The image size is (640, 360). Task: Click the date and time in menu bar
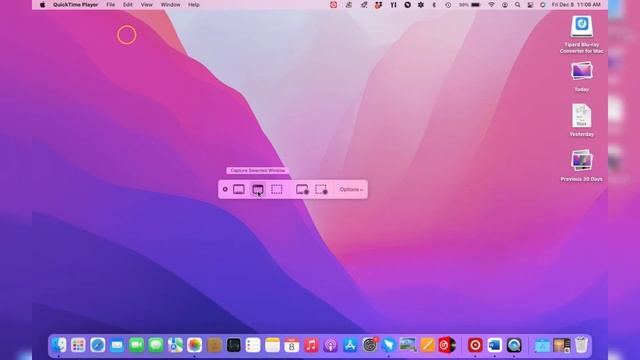(x=576, y=5)
